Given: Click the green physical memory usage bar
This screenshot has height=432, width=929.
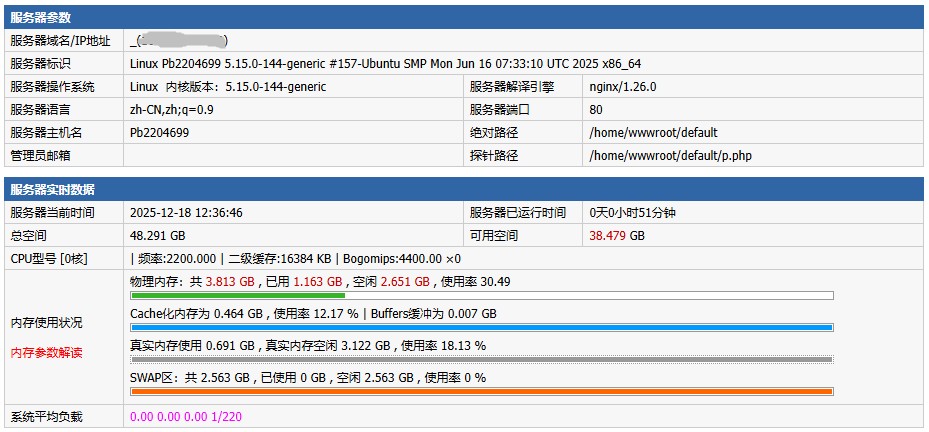Looking at the screenshot, I should (238, 295).
